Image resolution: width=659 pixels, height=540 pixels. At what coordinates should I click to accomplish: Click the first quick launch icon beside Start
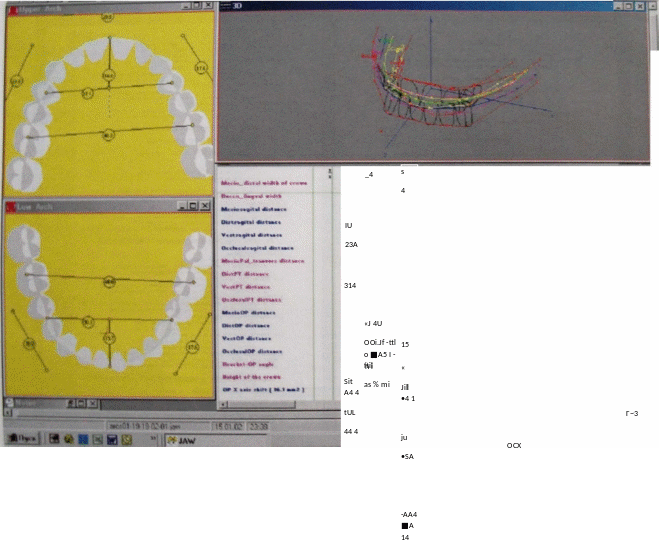(52, 438)
